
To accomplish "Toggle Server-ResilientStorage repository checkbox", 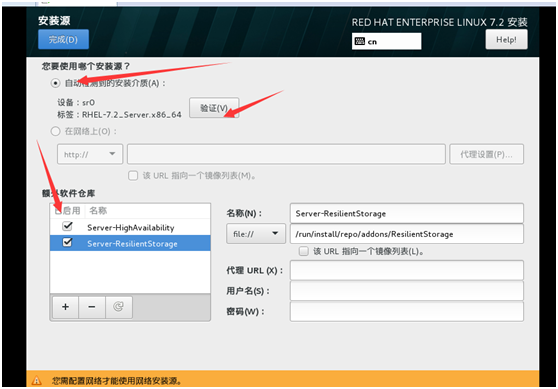I will 67,243.
